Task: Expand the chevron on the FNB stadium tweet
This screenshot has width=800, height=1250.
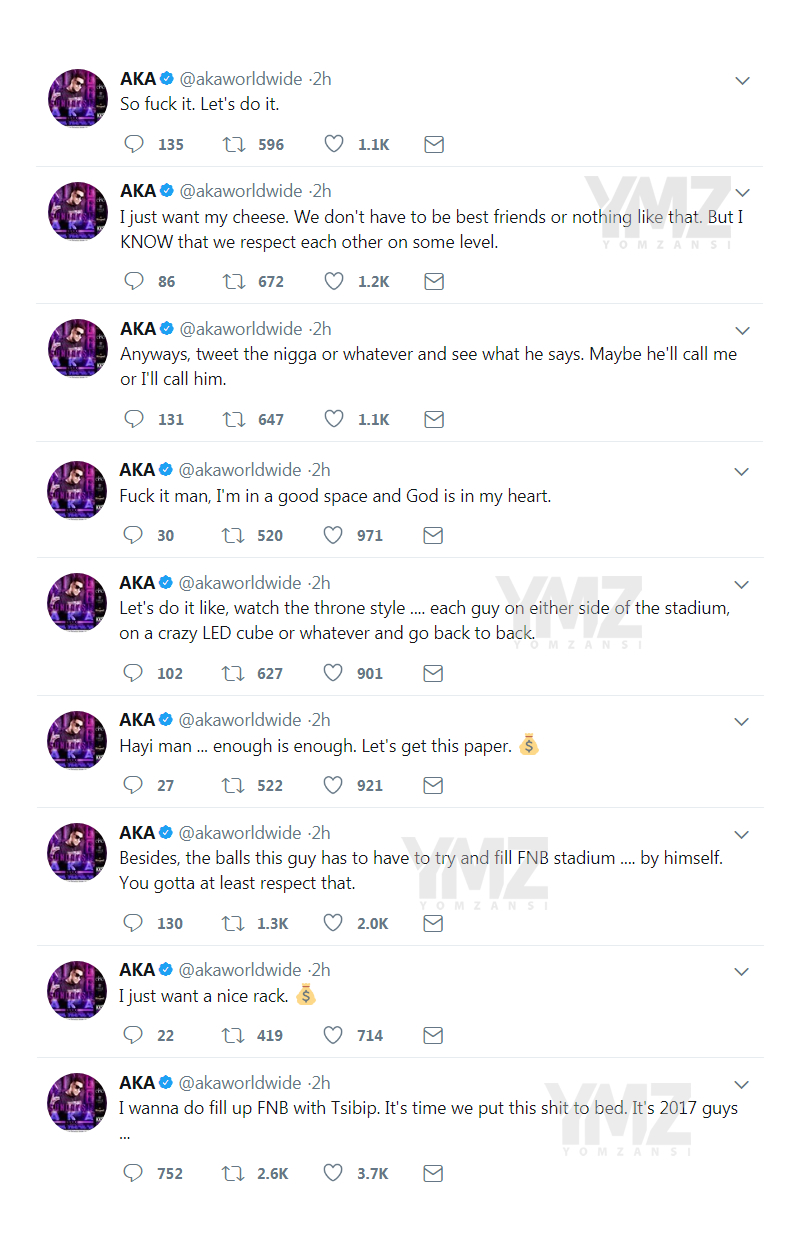Action: tap(742, 834)
